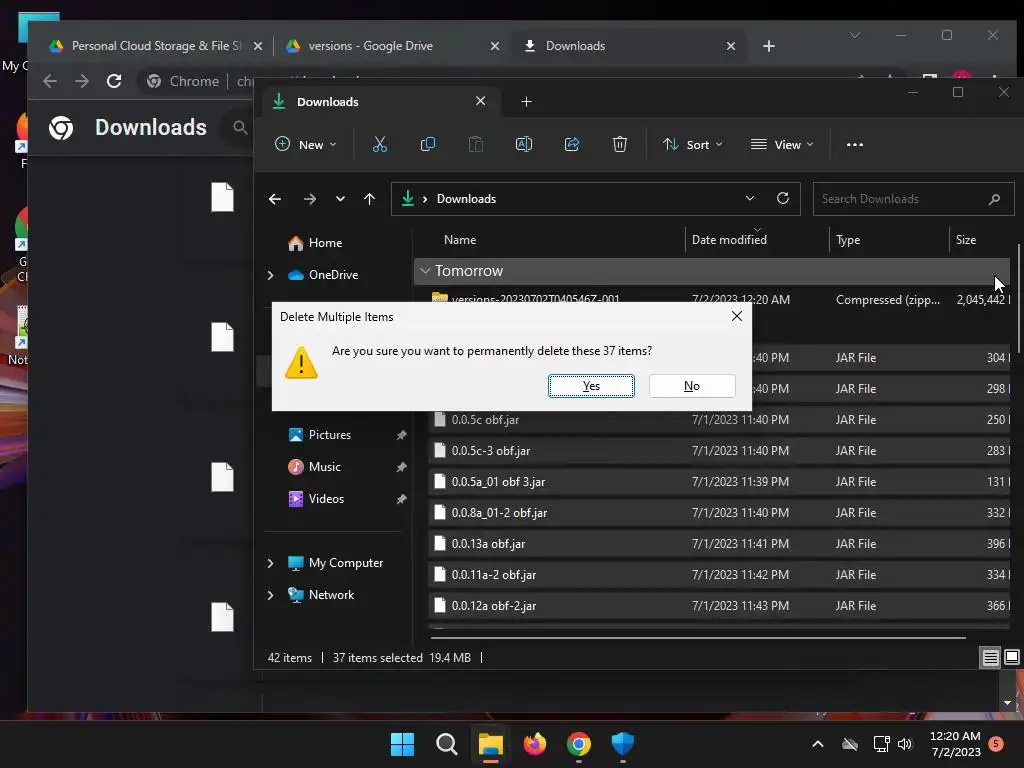The height and width of the screenshot is (768, 1024).
Task: Select Home in the navigation pane
Action: click(x=325, y=243)
